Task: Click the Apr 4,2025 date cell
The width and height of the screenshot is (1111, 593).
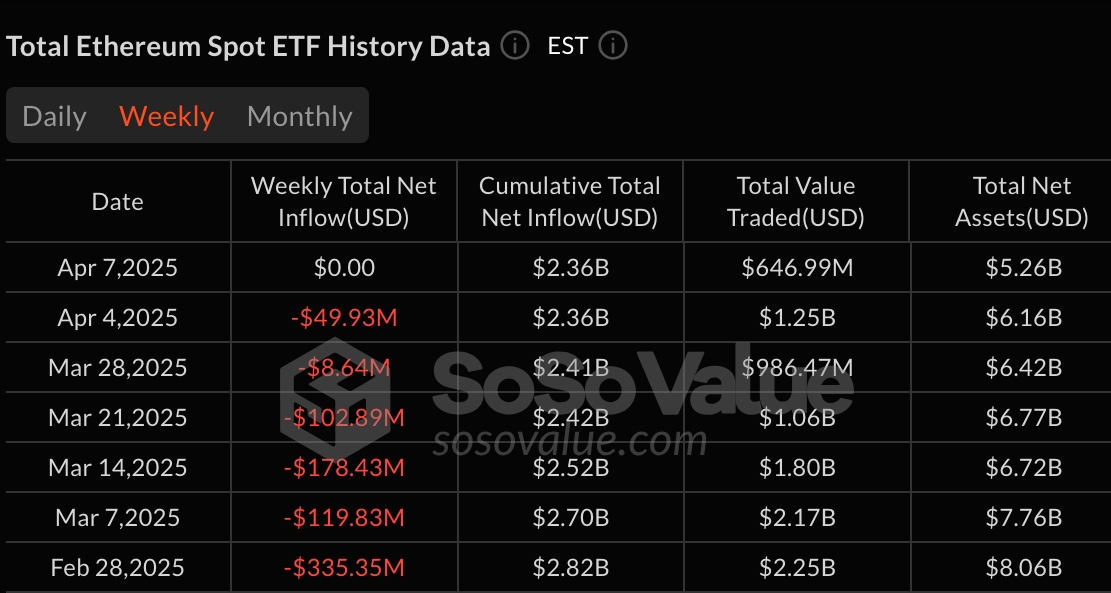Action: pos(118,317)
